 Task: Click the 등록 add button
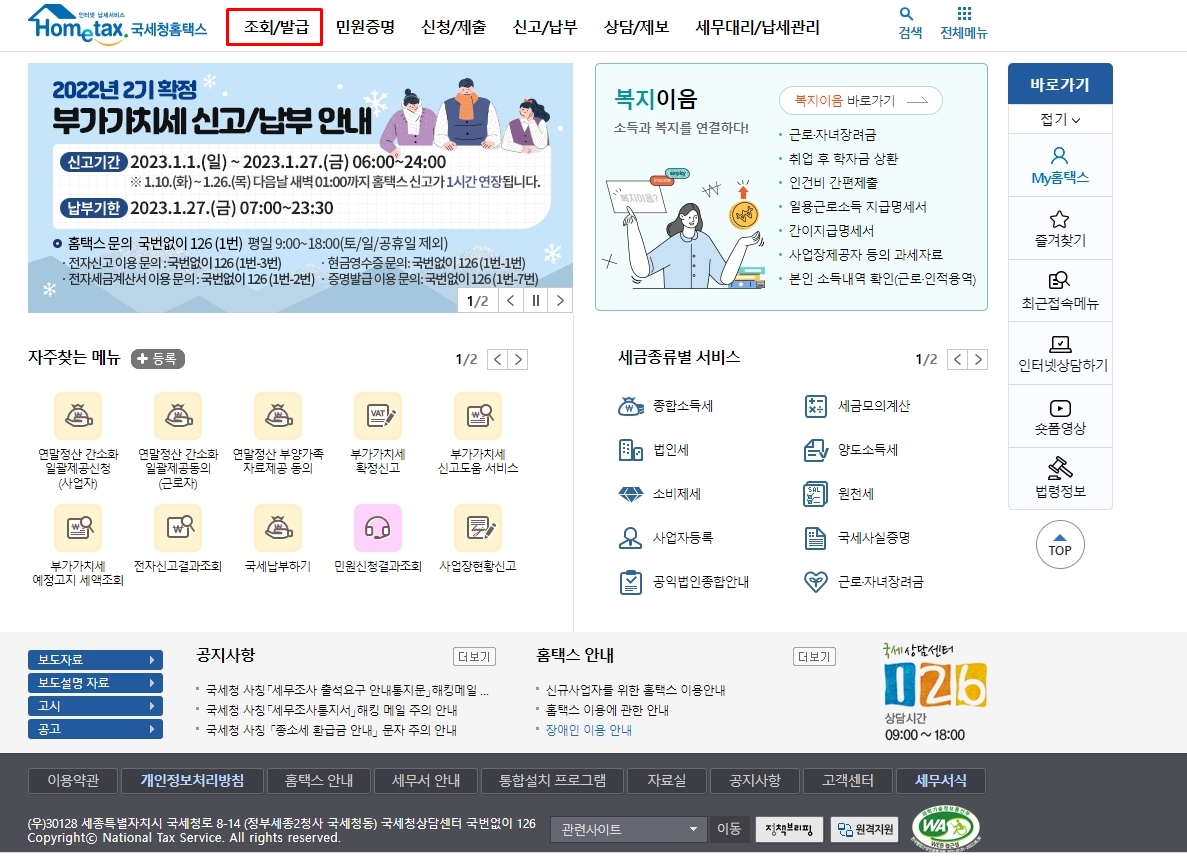point(158,359)
